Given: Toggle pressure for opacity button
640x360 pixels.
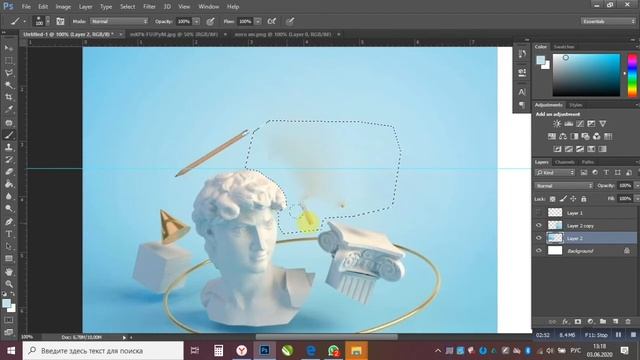Looking at the screenshot, I should coord(210,21).
